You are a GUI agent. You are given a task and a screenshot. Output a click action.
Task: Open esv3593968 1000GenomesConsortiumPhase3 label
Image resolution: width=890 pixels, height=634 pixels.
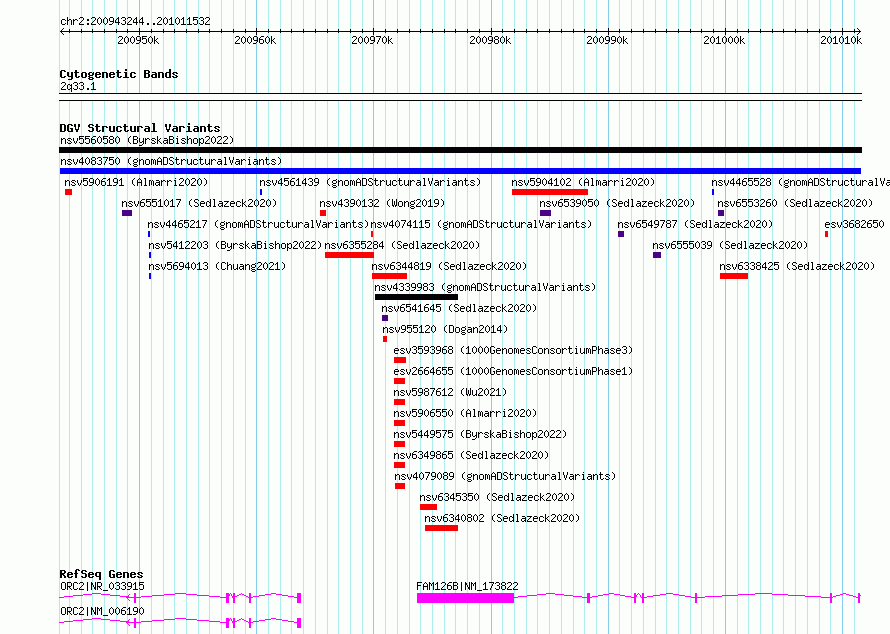click(513, 350)
